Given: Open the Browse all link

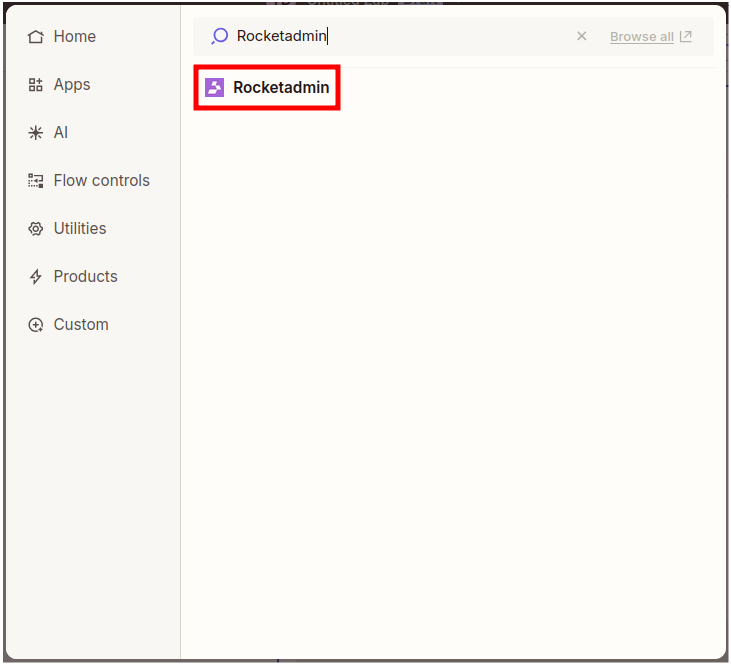Looking at the screenshot, I should [x=641, y=36].
